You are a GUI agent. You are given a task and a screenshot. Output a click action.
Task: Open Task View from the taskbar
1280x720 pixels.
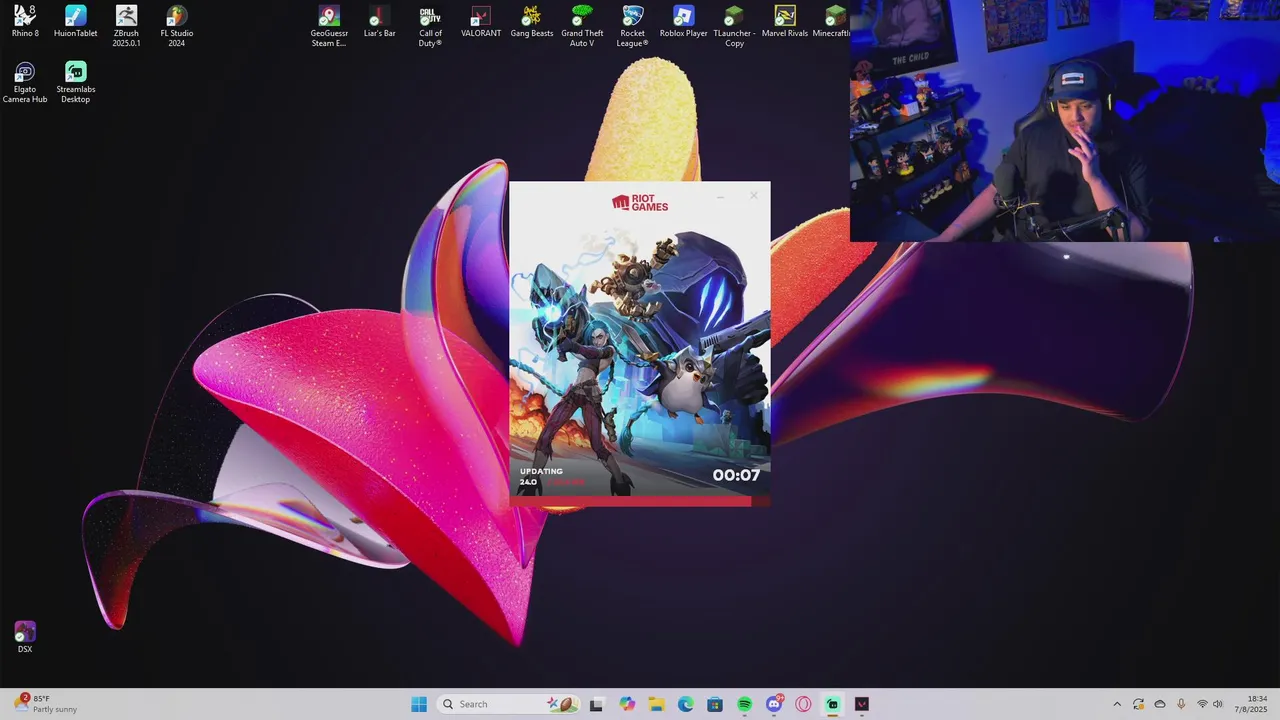pos(596,704)
